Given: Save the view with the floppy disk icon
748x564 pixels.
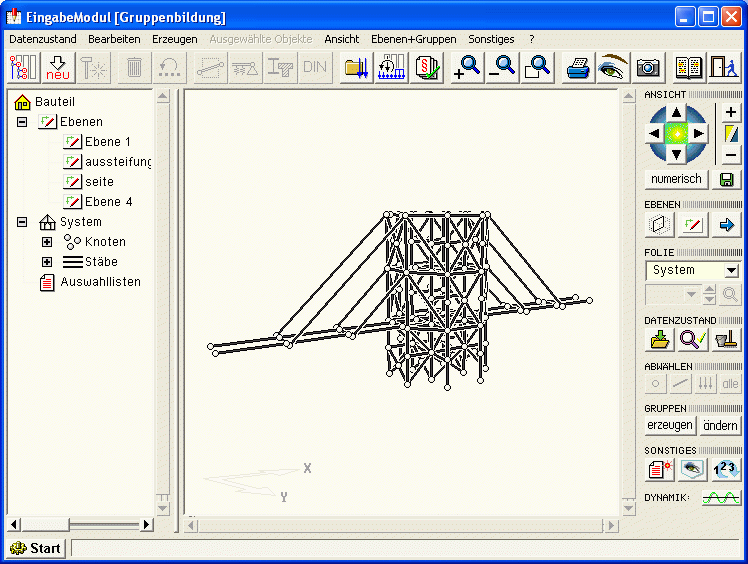Looking at the screenshot, I should (x=727, y=179).
